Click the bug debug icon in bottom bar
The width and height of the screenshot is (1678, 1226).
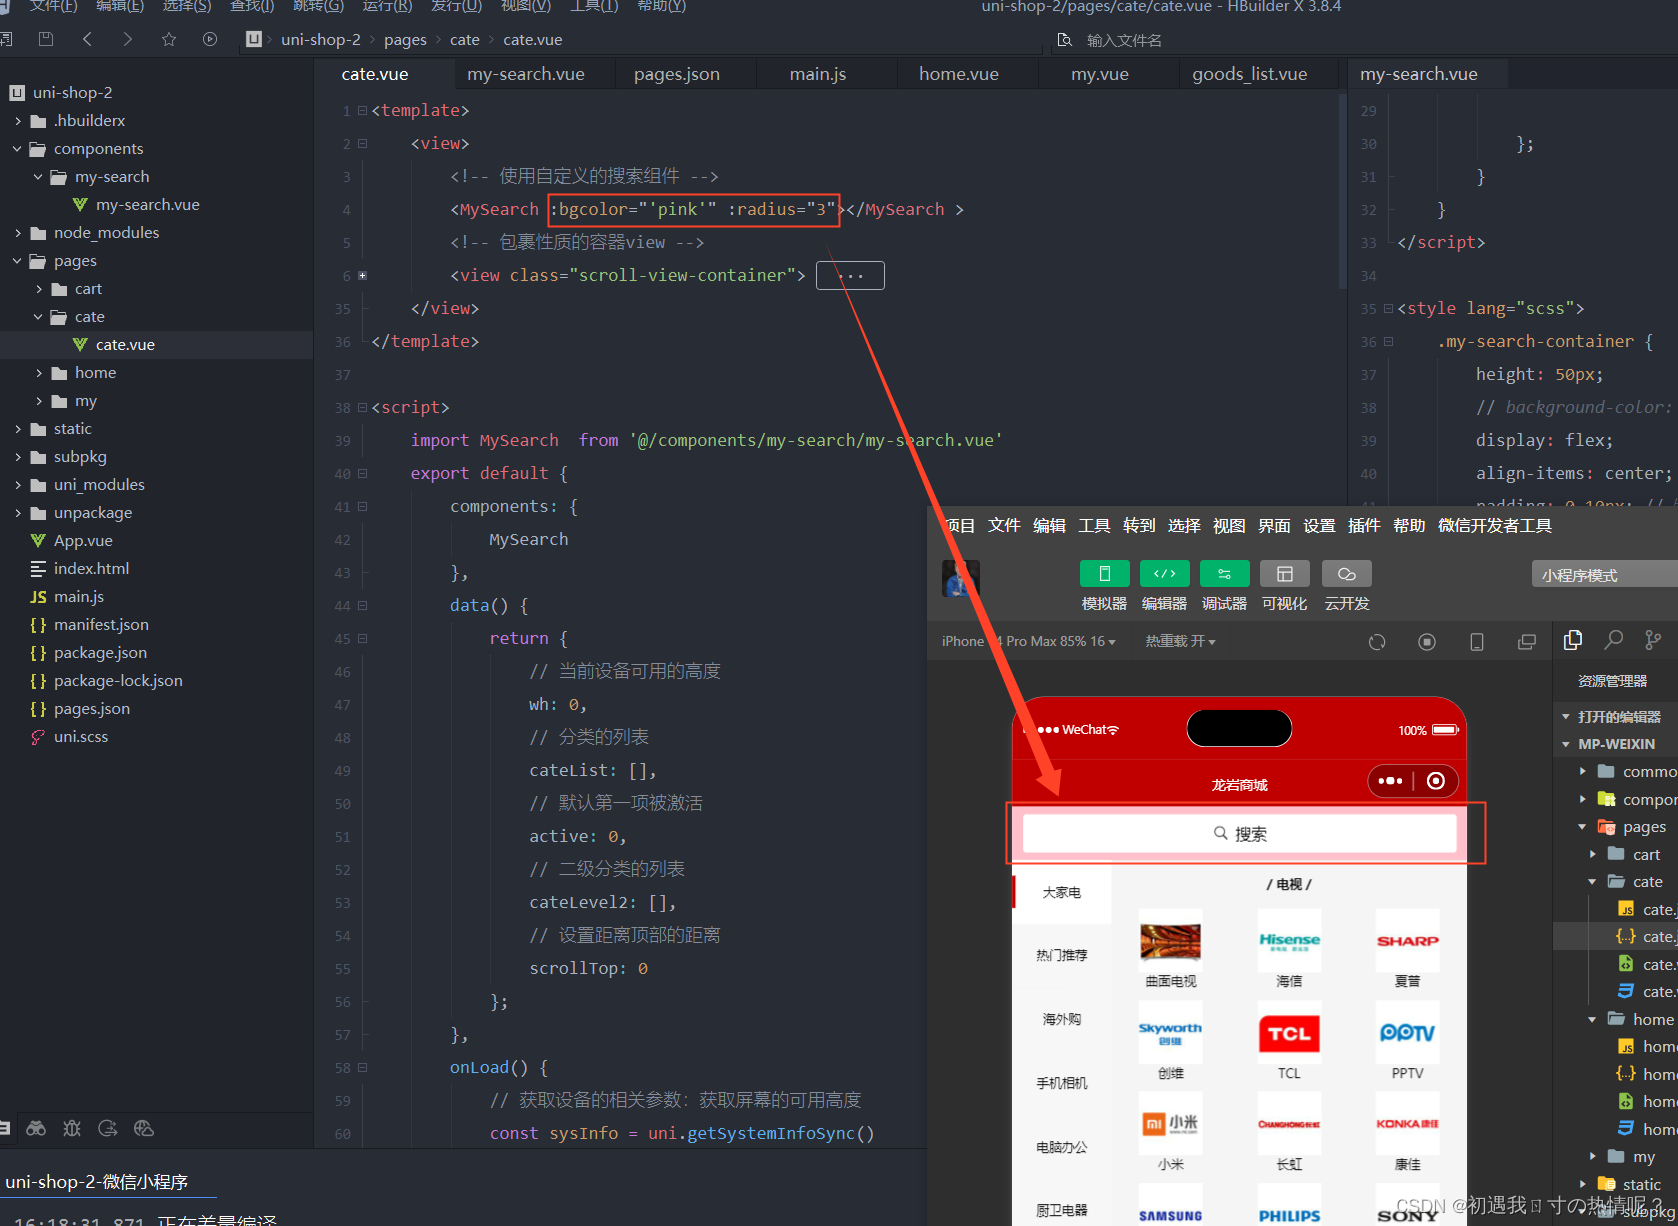[72, 1128]
